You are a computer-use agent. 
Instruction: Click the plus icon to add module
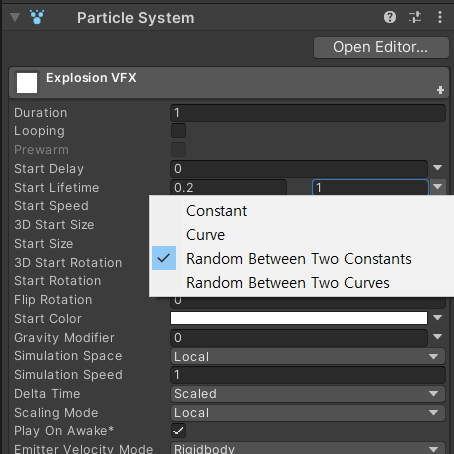pos(440,90)
